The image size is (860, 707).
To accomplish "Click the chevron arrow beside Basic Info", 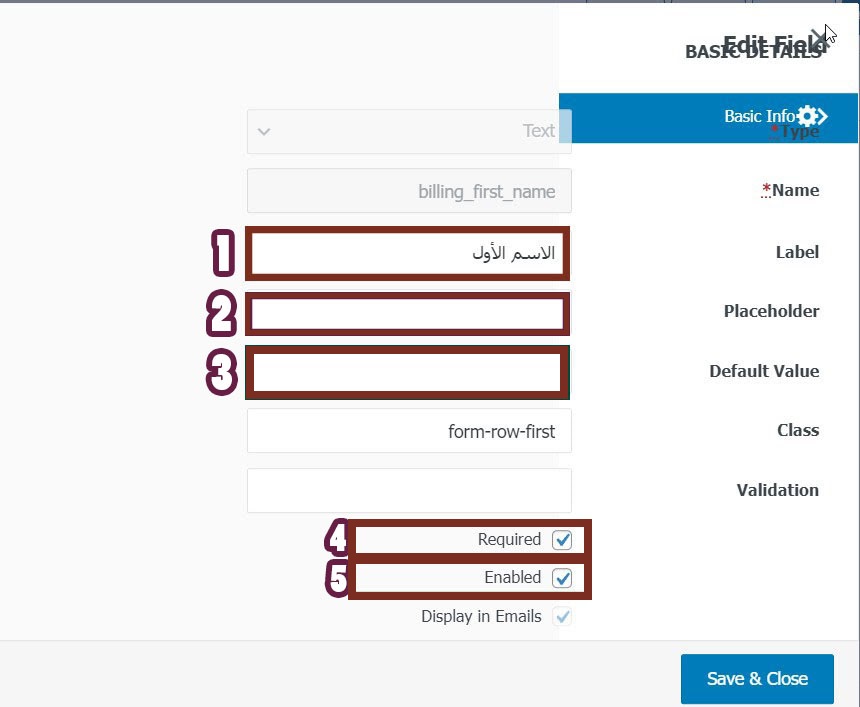I will [823, 116].
